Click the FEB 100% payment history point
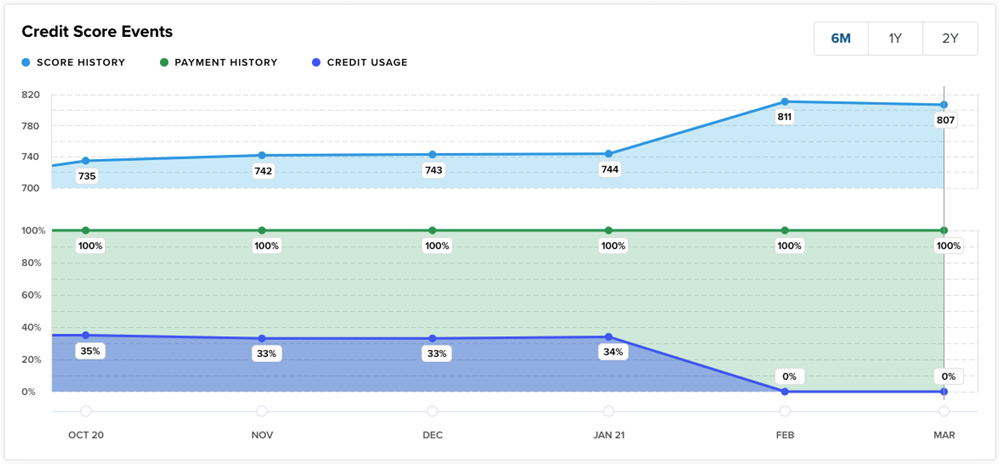 tap(784, 230)
